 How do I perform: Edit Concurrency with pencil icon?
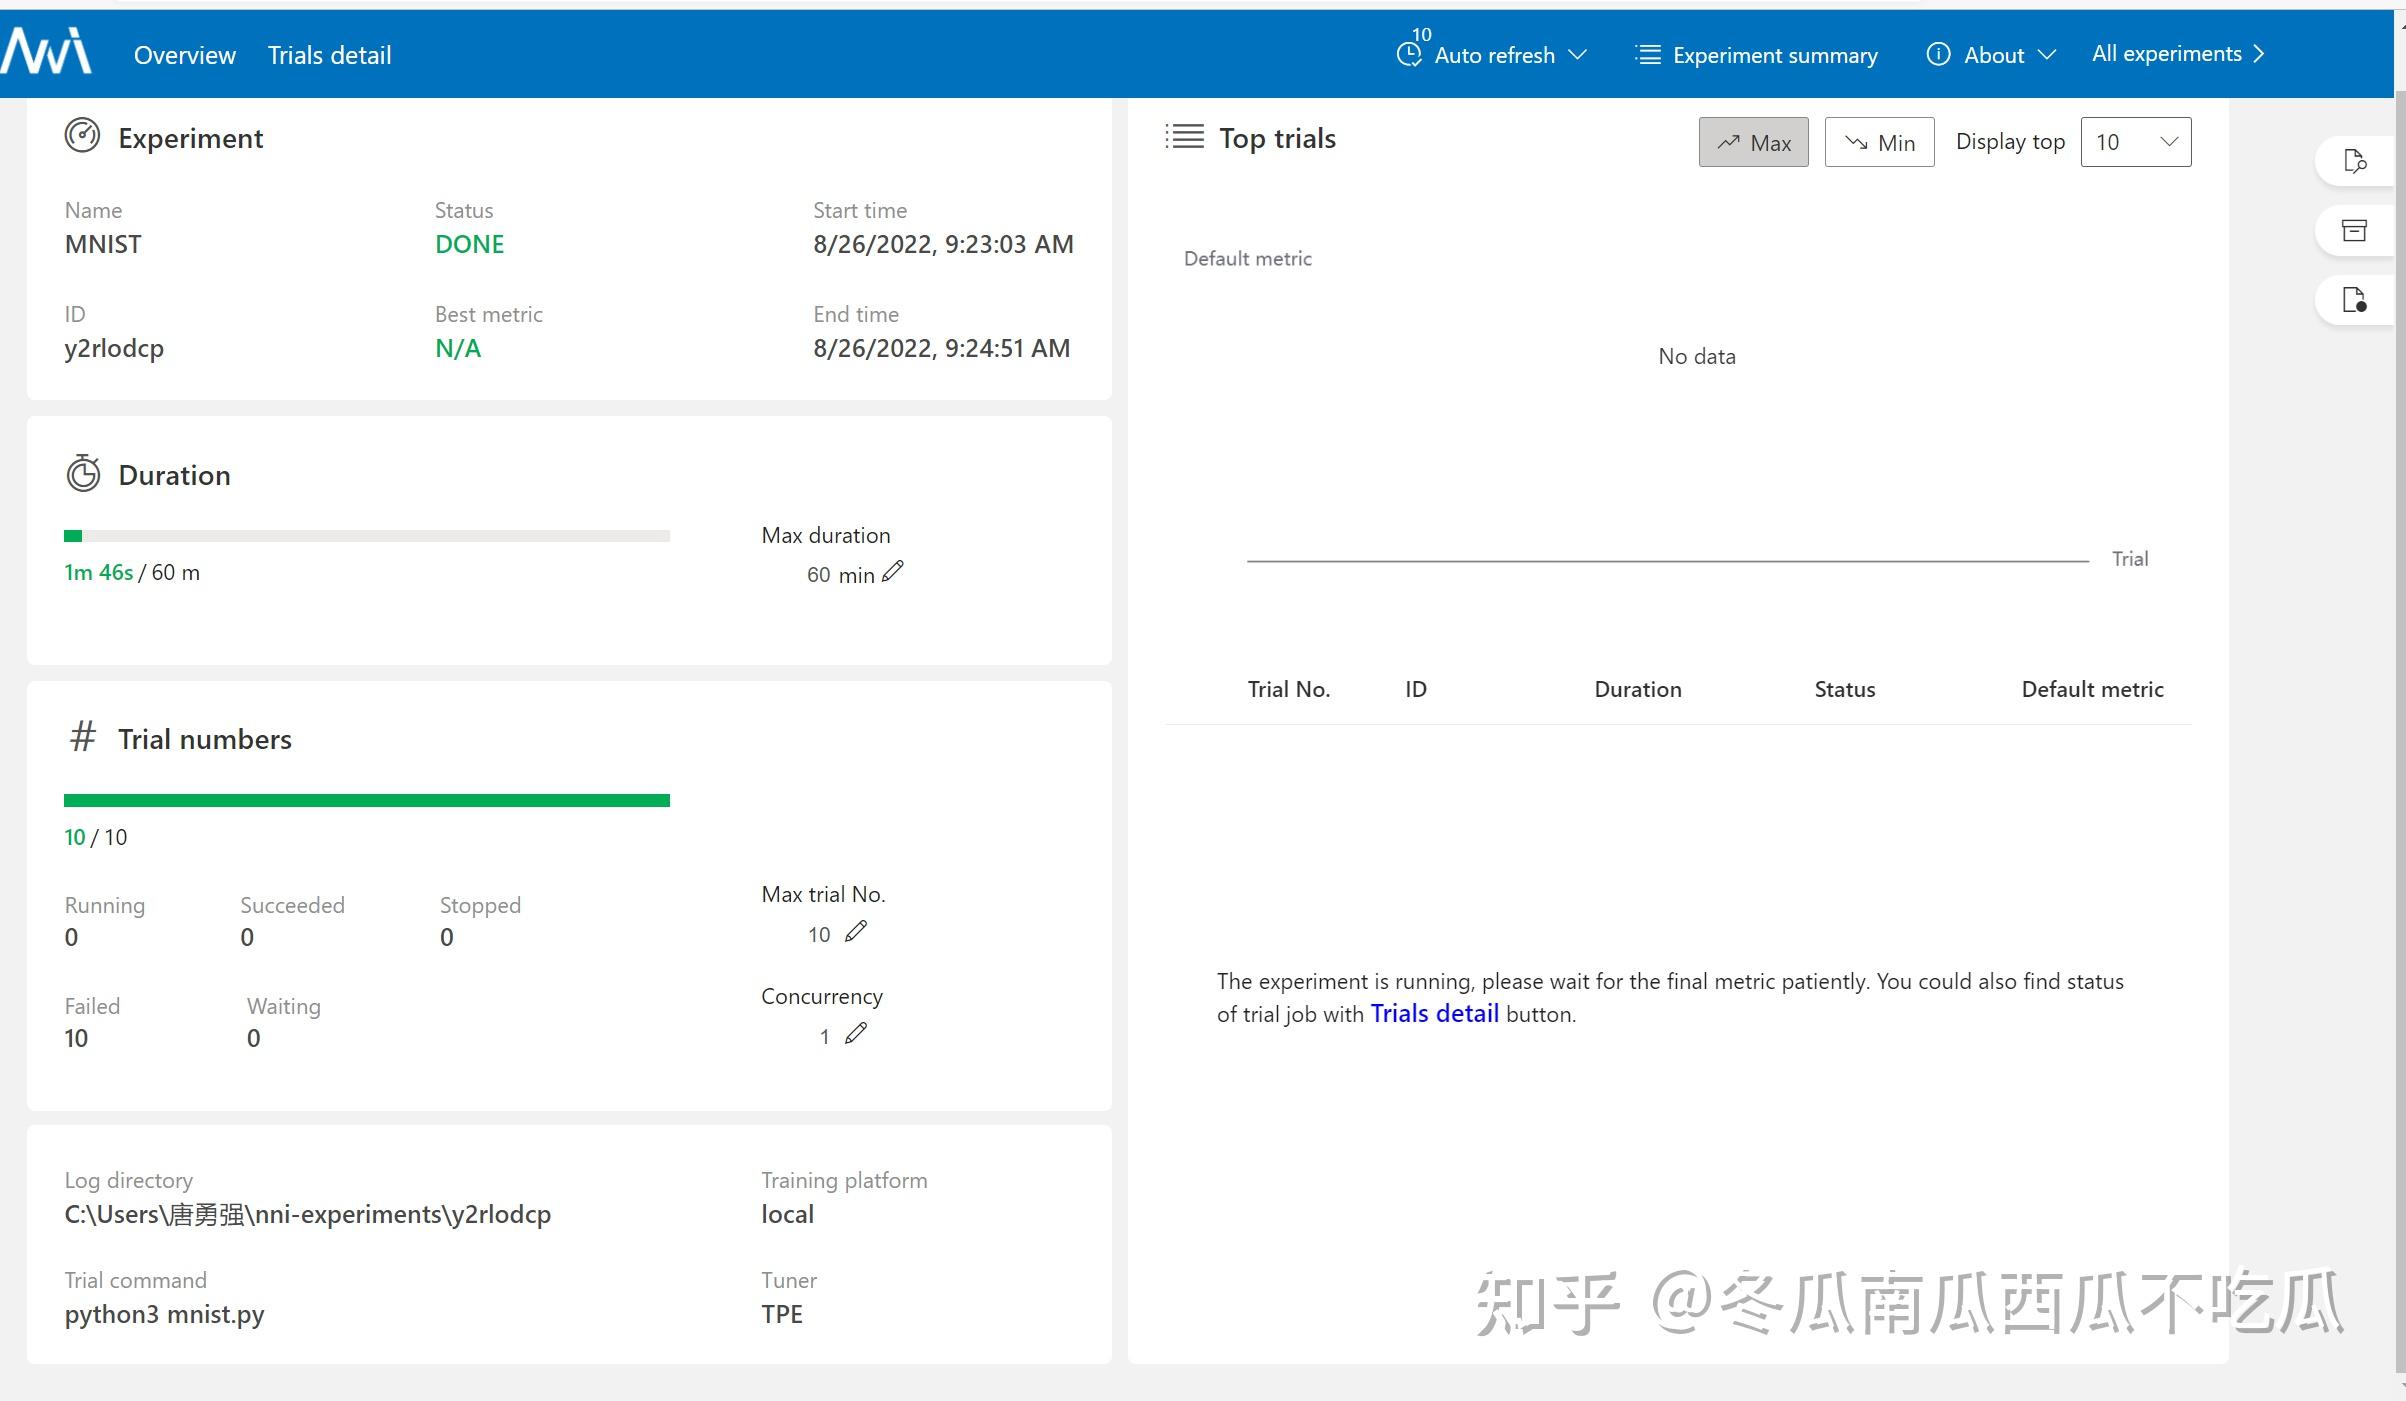point(856,1033)
